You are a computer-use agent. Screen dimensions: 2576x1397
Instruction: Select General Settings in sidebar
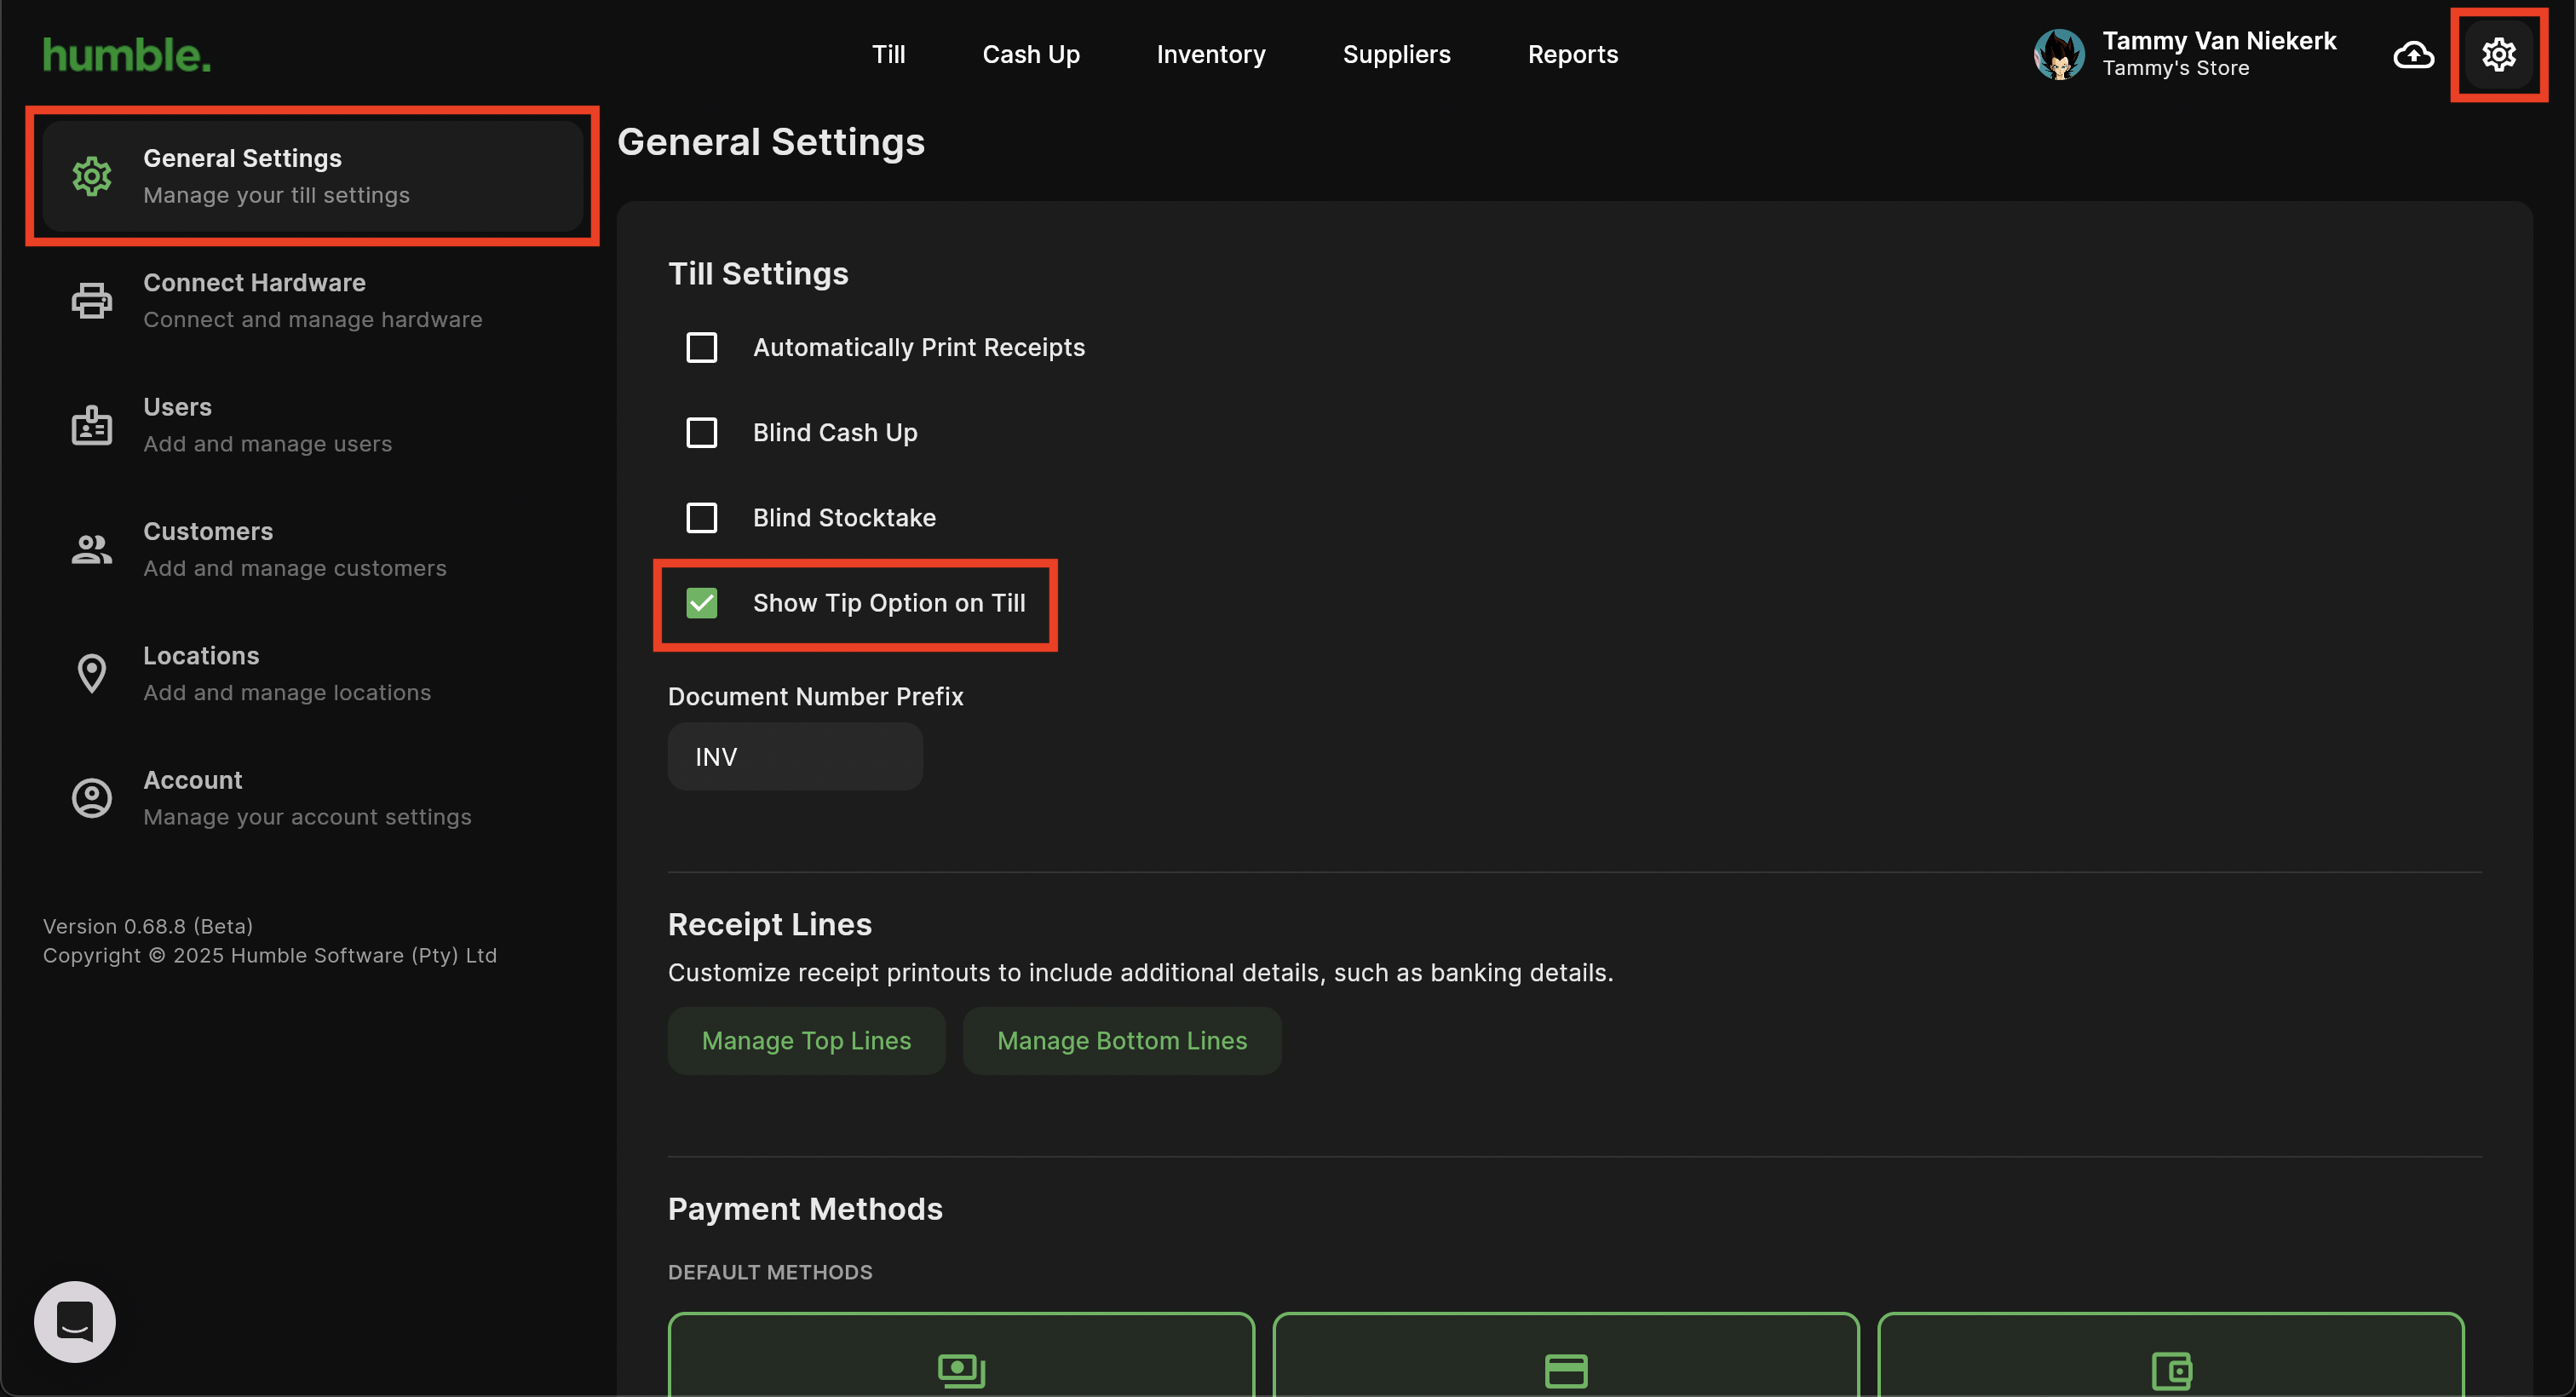click(312, 176)
